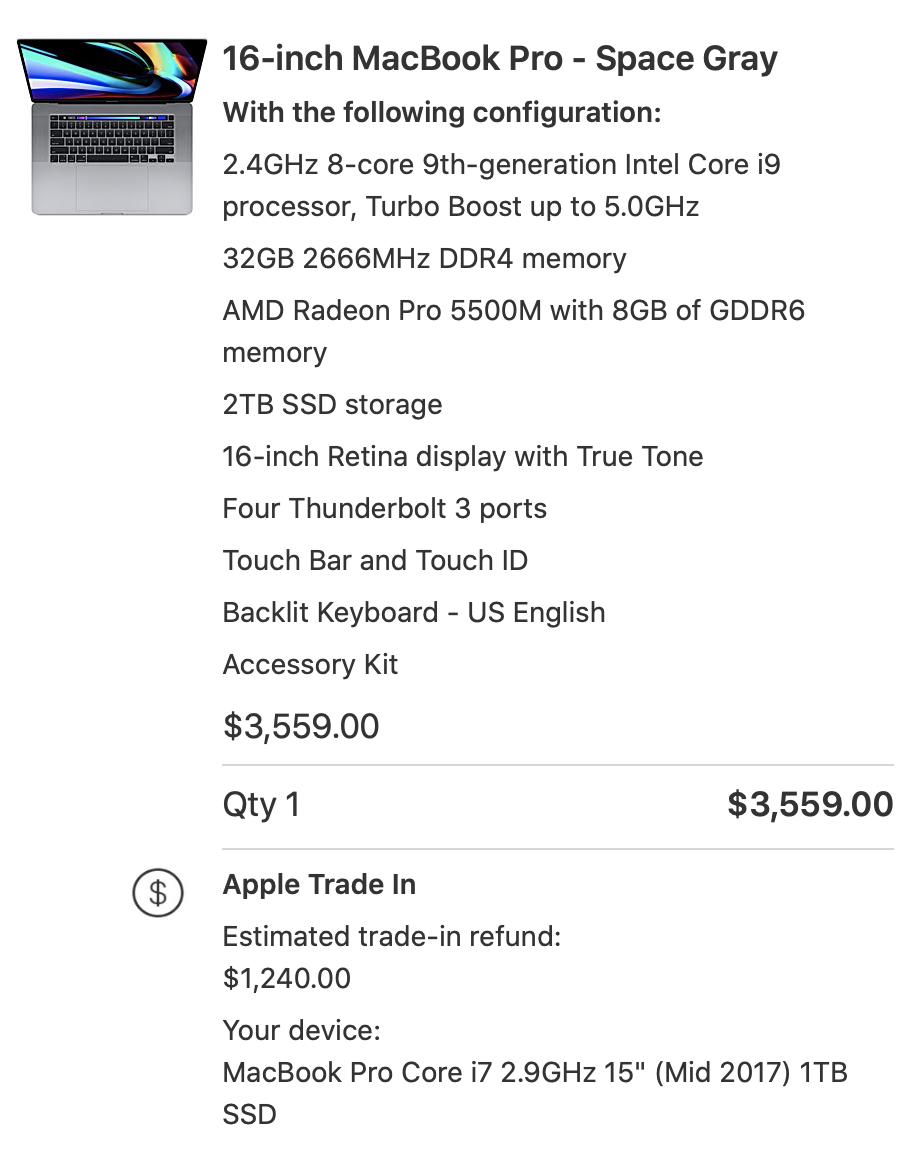This screenshot has height=1152, width=924.
Task: Click the 2TB SSD storage line
Action: [333, 405]
